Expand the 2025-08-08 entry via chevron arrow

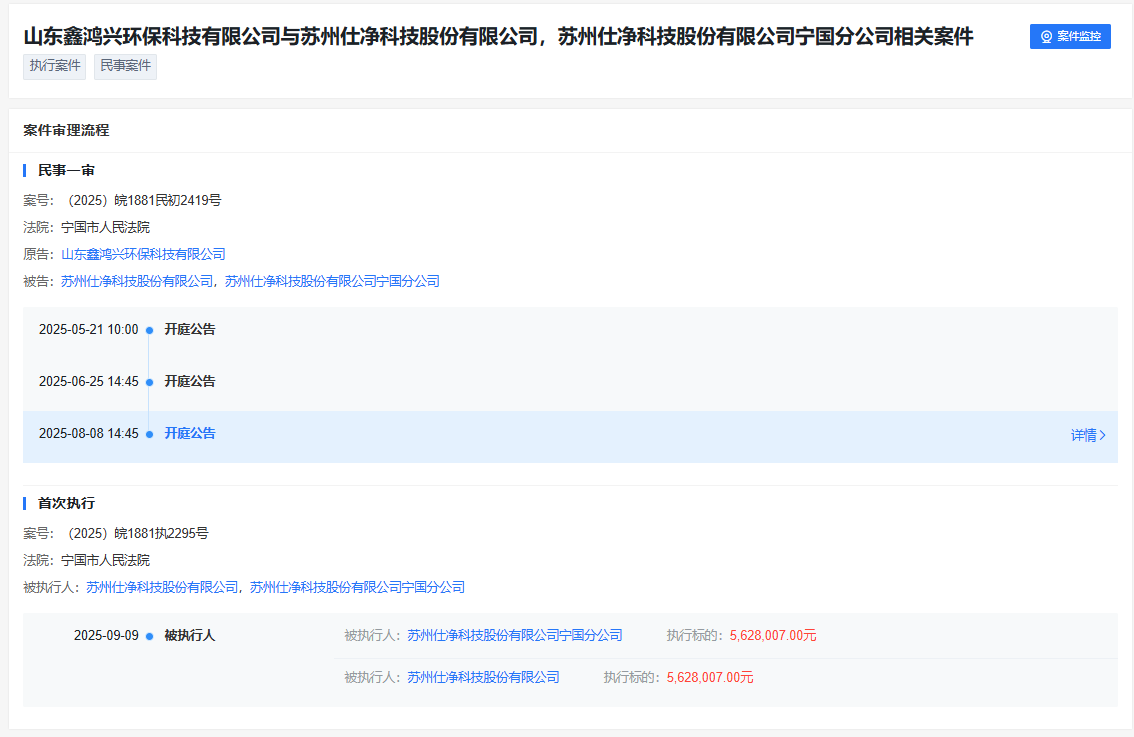click(x=1104, y=435)
